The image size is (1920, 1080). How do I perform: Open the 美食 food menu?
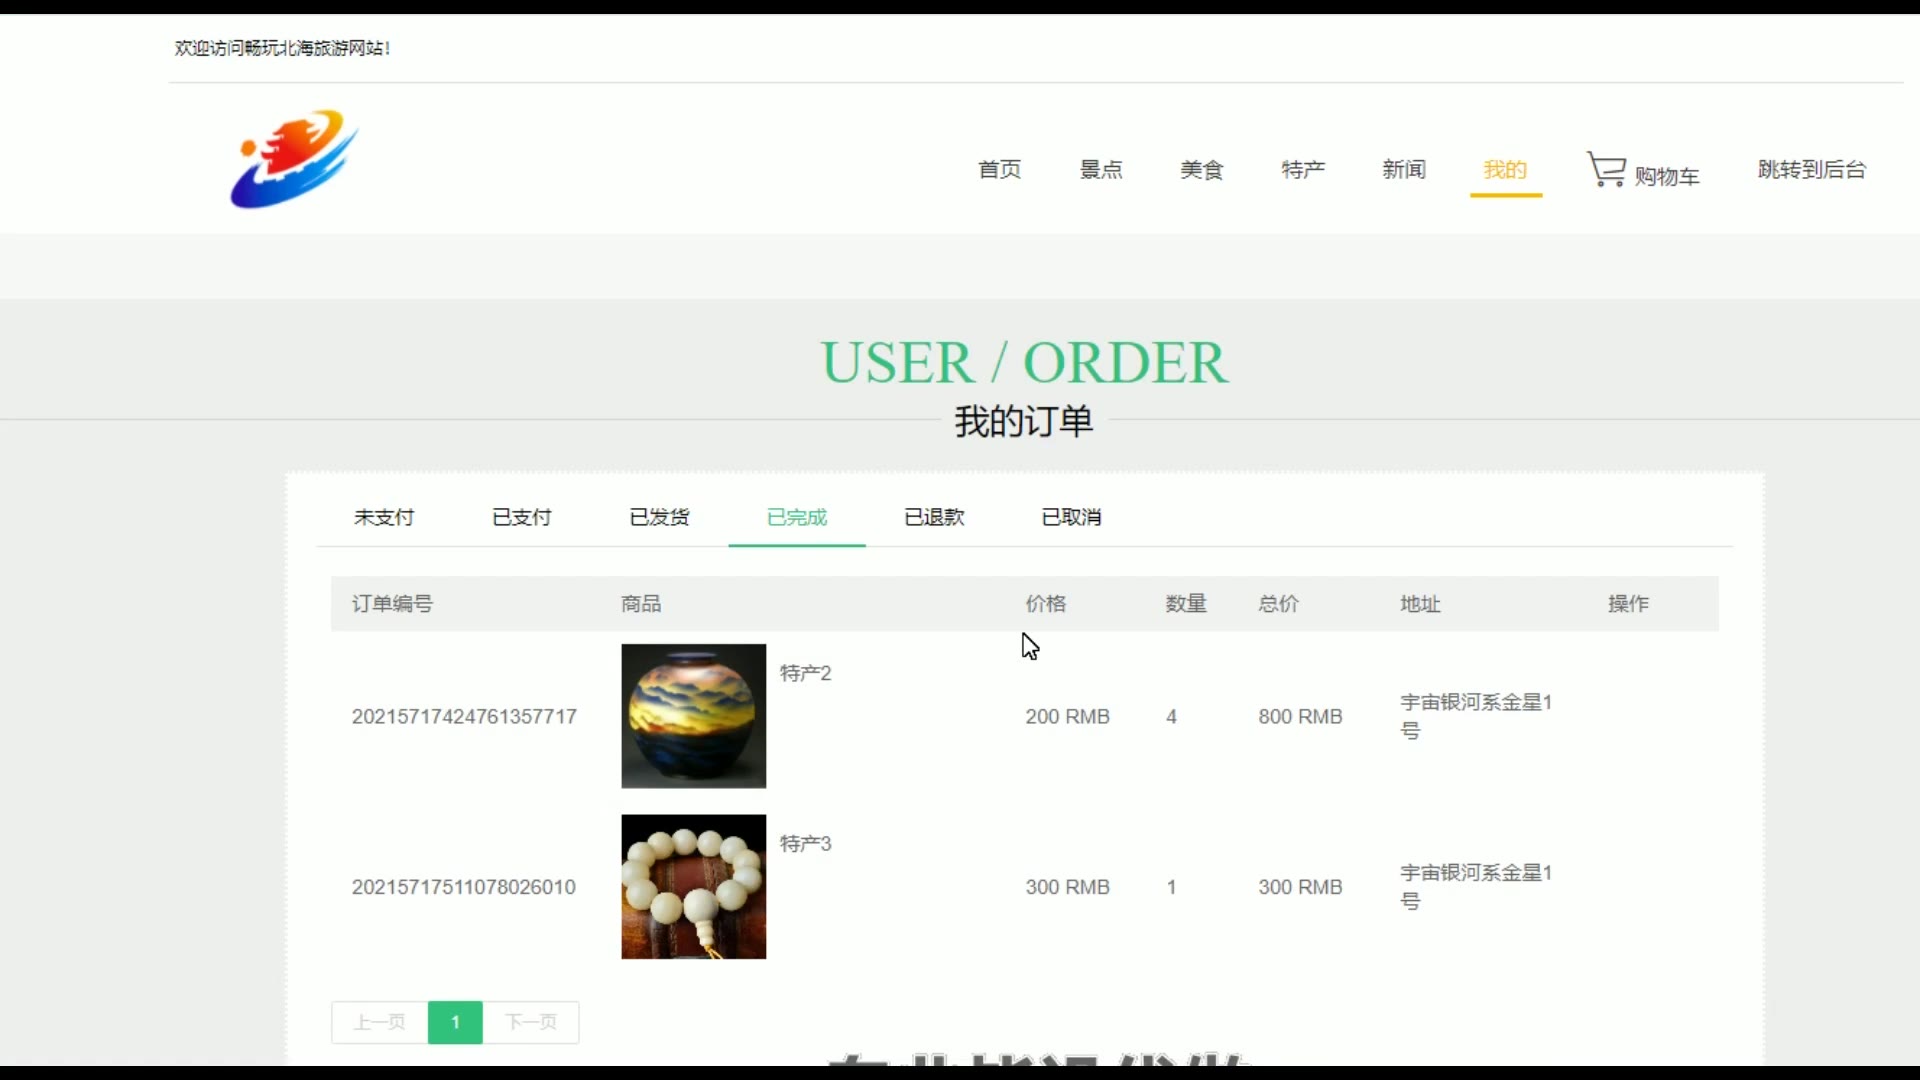coord(1201,170)
